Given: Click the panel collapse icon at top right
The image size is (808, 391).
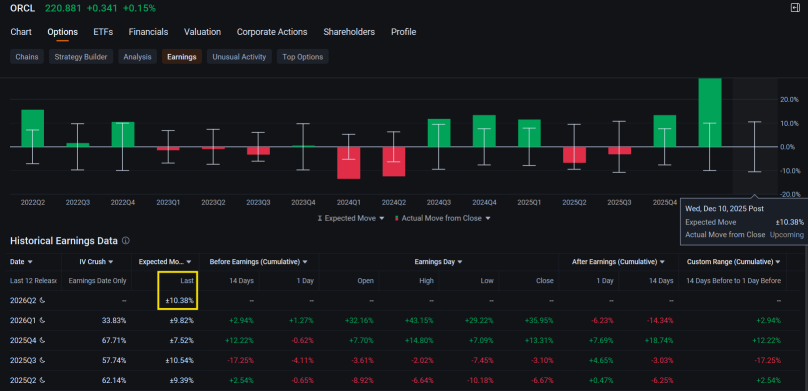Looking at the screenshot, I should pos(794,8).
